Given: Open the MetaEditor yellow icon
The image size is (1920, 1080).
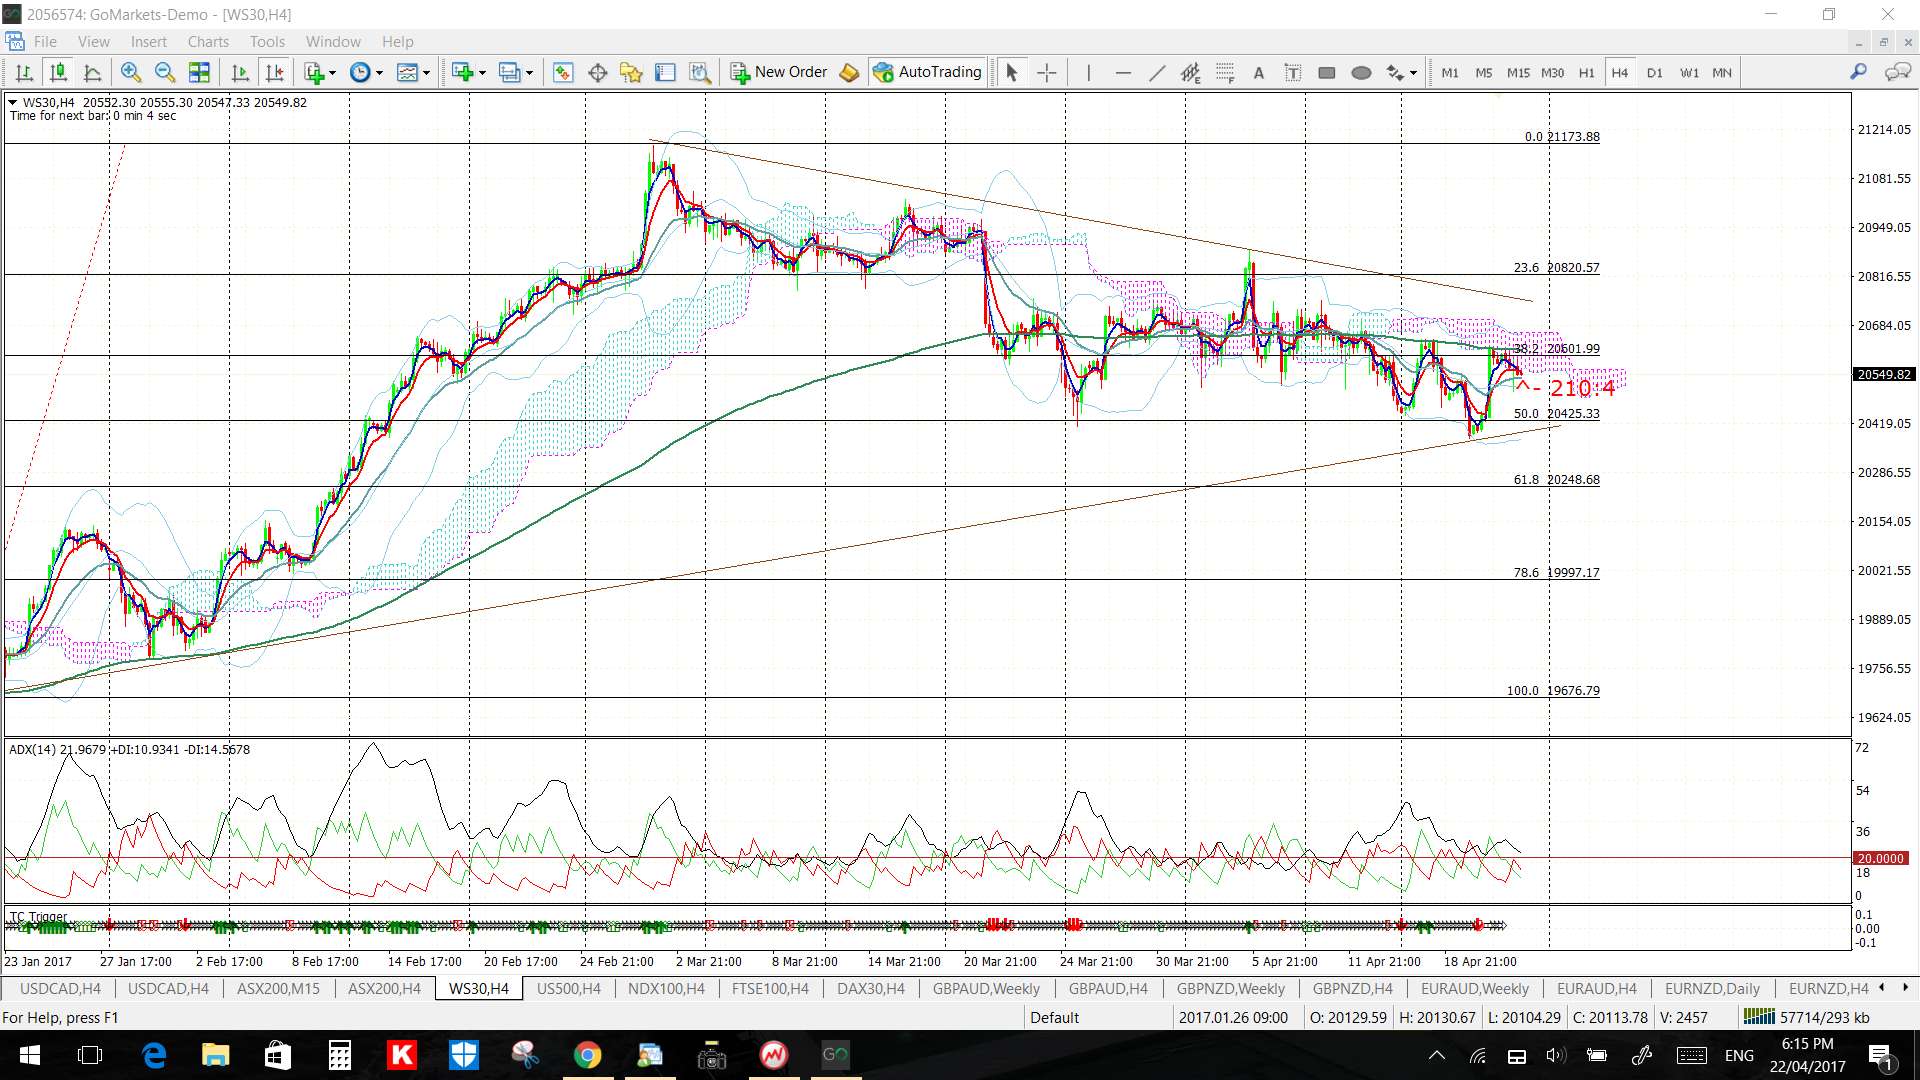Looking at the screenshot, I should coord(849,72).
